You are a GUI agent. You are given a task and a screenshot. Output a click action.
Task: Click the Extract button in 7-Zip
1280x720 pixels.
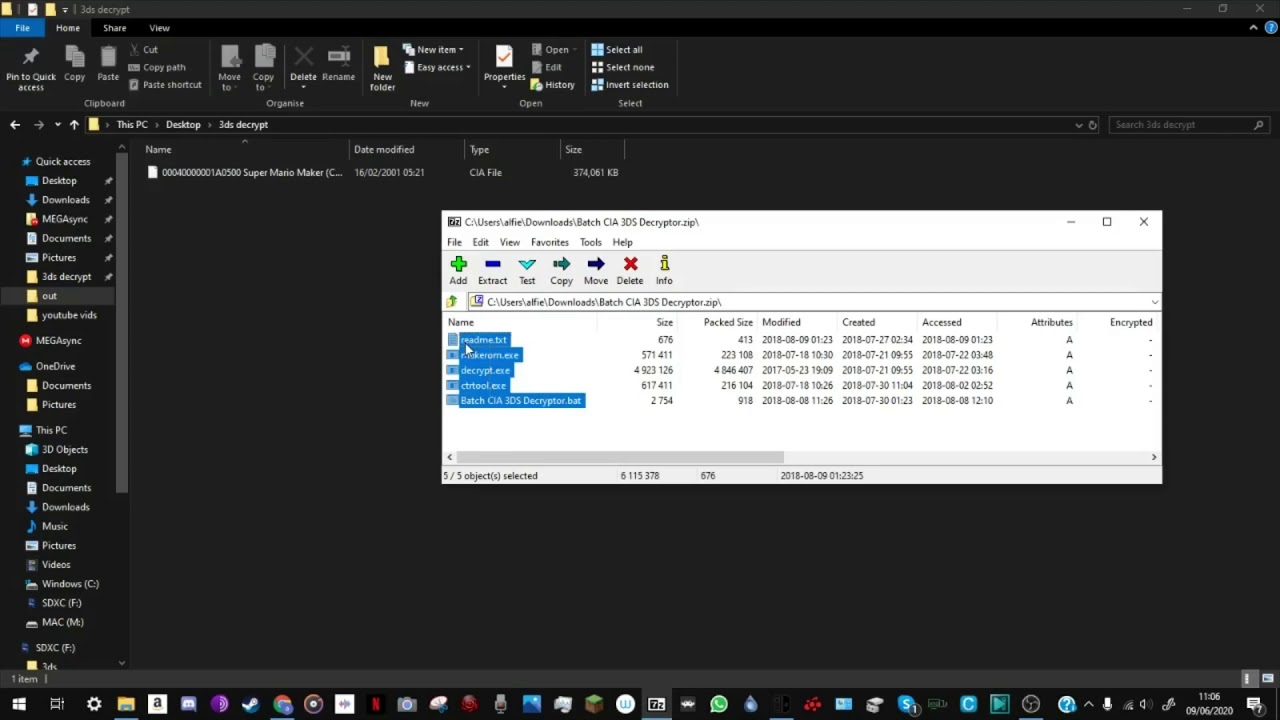(492, 270)
